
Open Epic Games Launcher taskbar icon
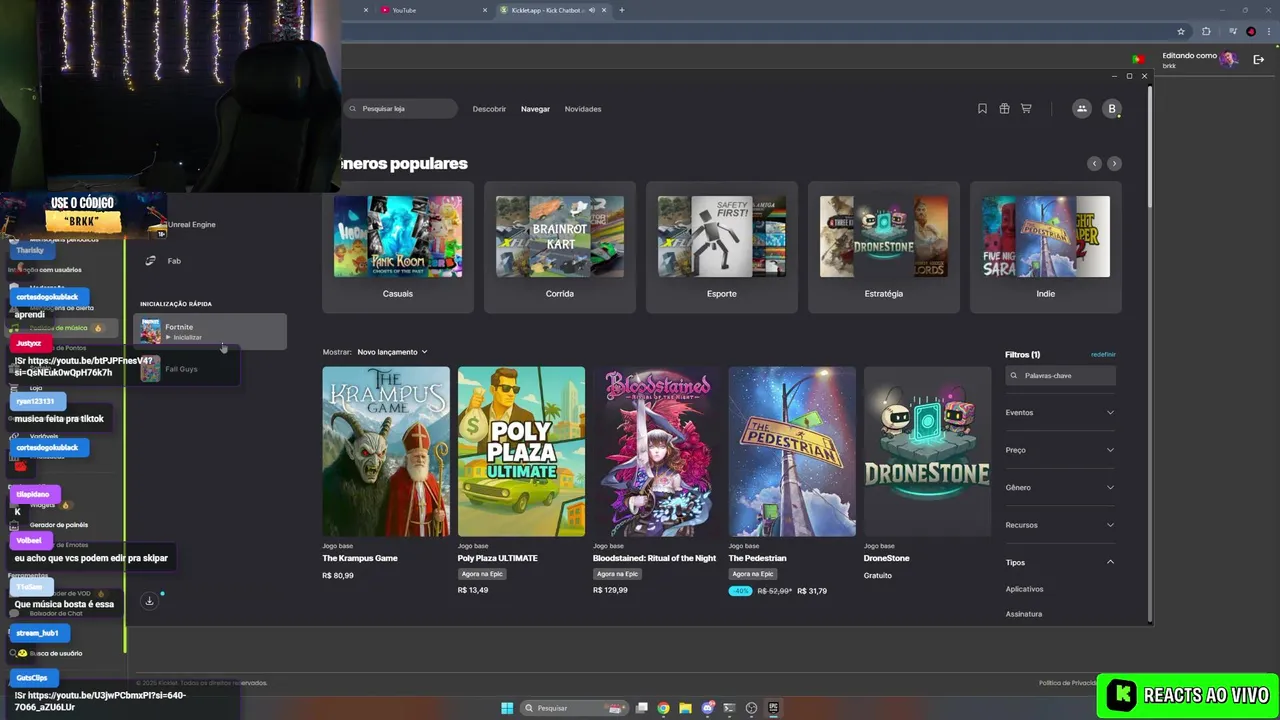pos(774,708)
